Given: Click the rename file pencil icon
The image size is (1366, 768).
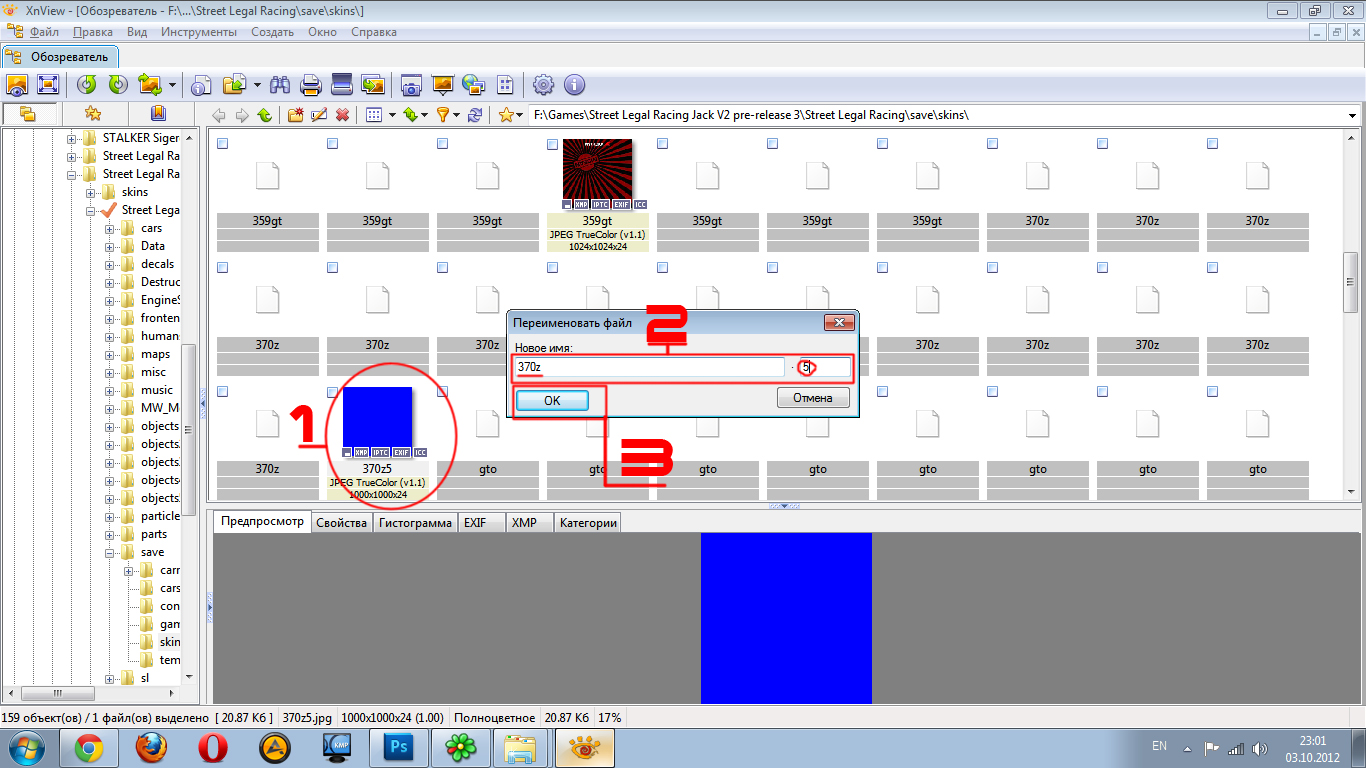Looking at the screenshot, I should pos(319,115).
